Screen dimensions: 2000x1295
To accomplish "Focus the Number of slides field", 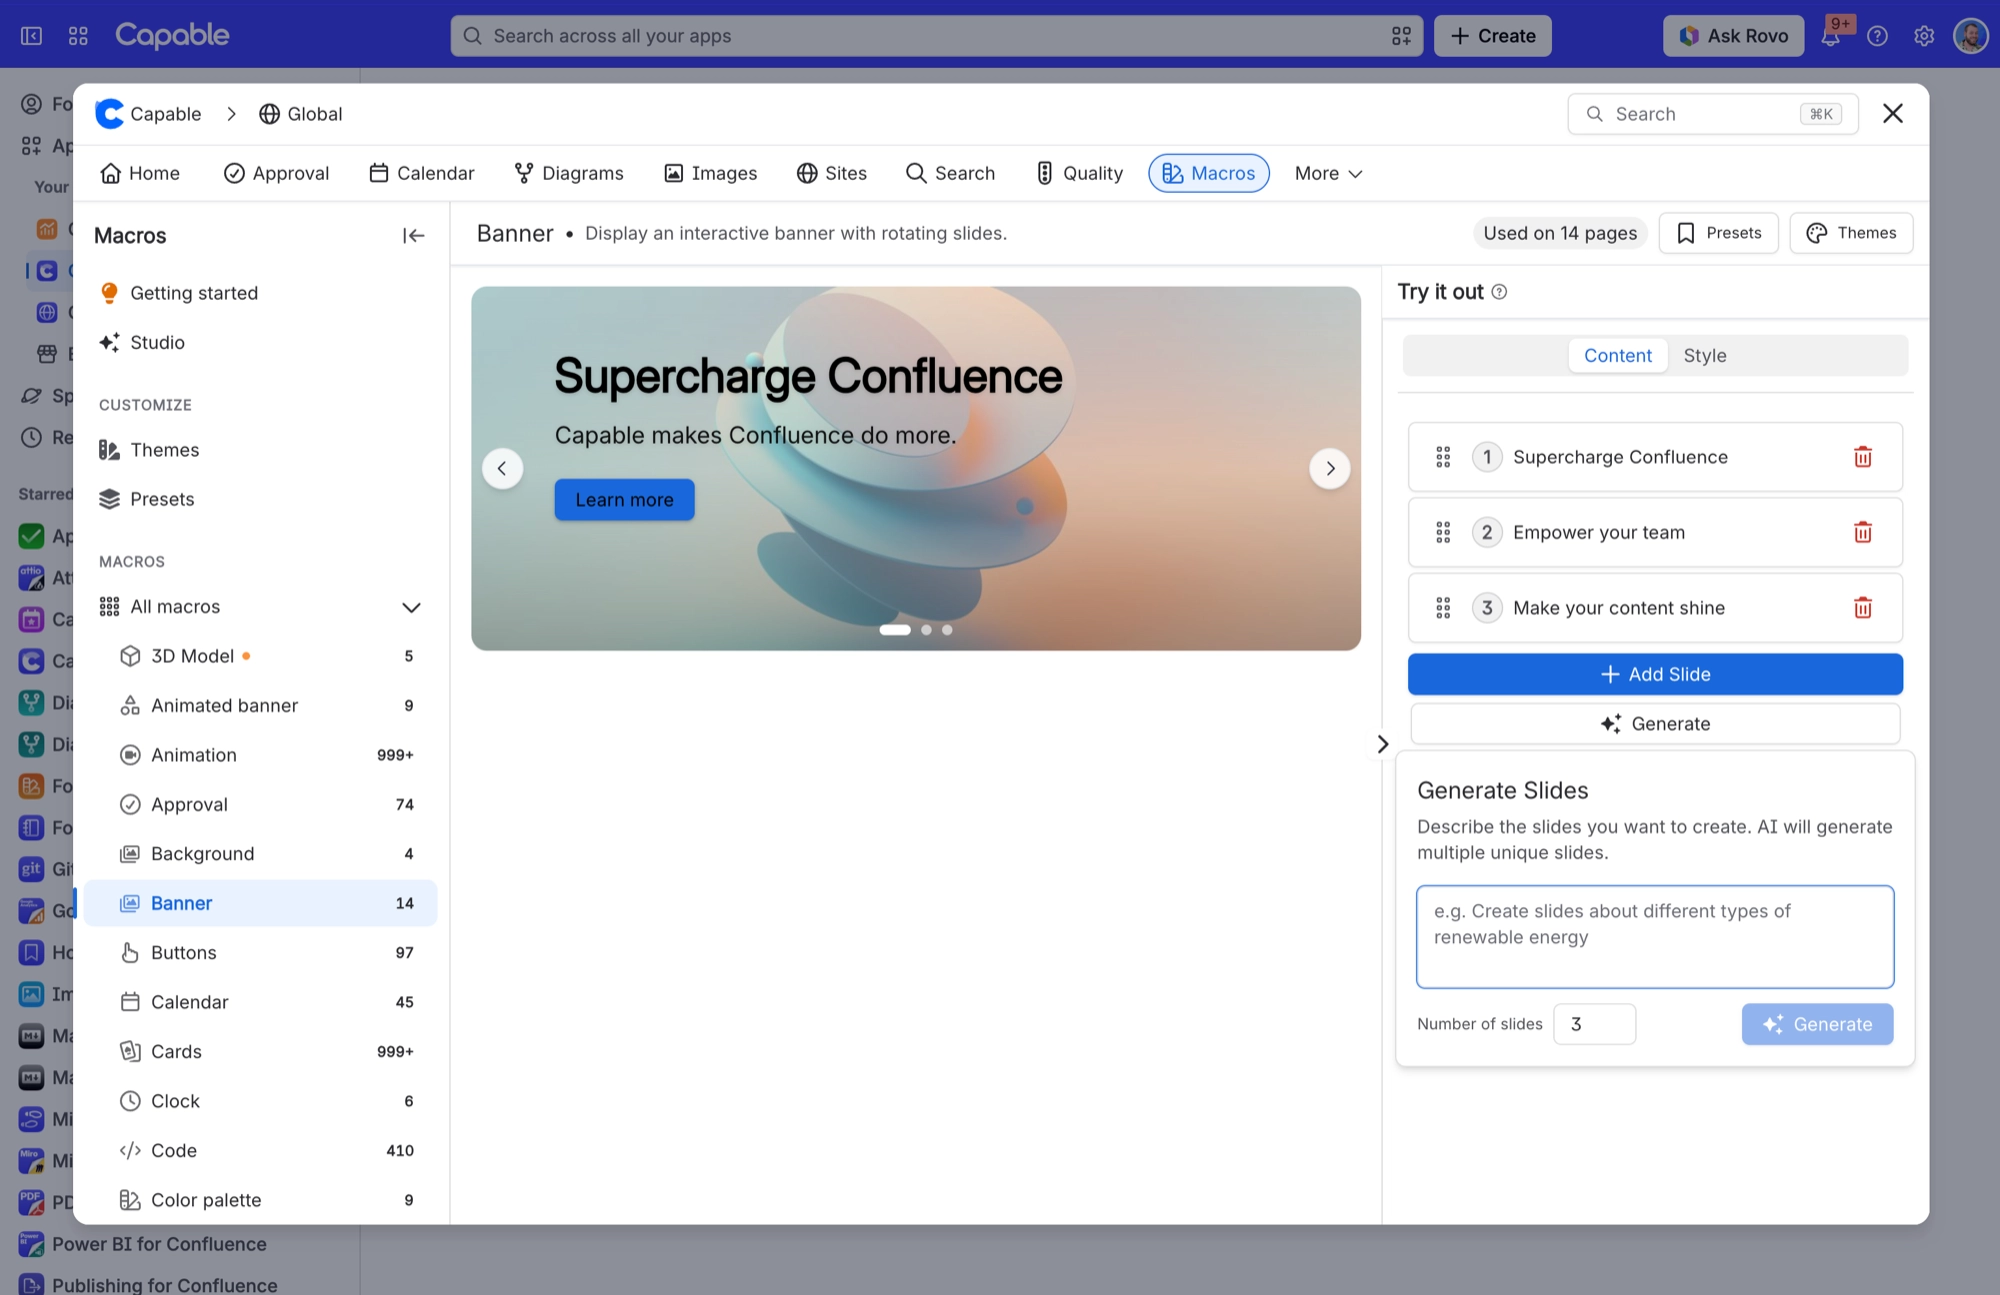I will 1594,1024.
